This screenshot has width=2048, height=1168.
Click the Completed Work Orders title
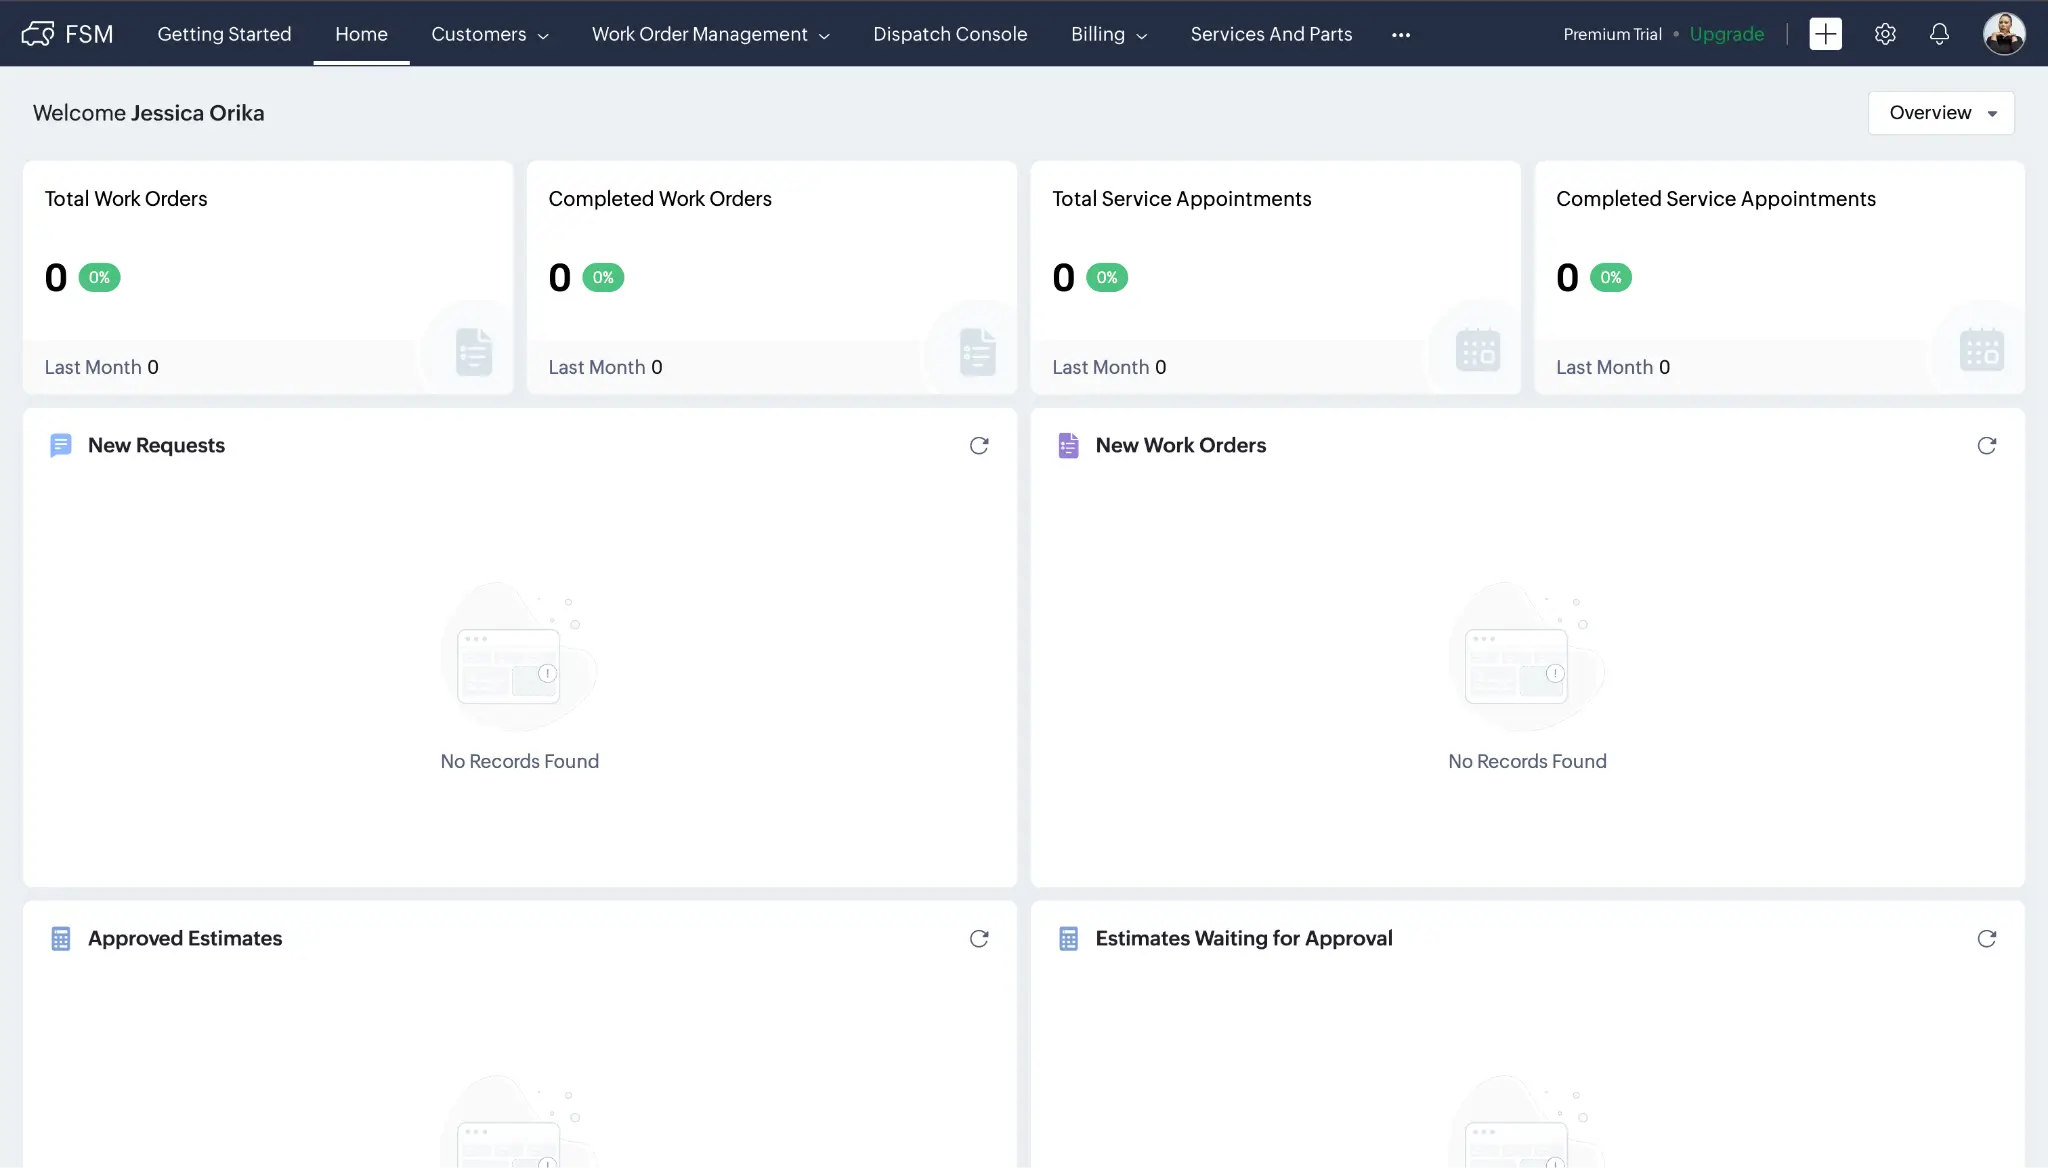pyautogui.click(x=660, y=199)
